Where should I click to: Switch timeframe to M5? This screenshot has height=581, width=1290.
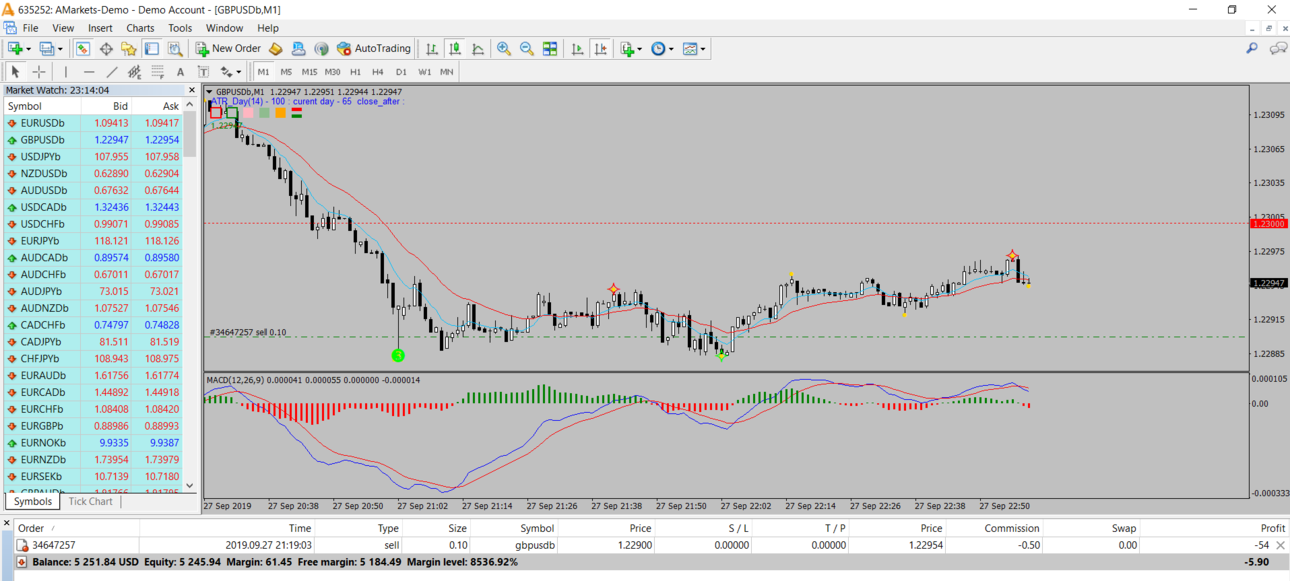tap(286, 72)
